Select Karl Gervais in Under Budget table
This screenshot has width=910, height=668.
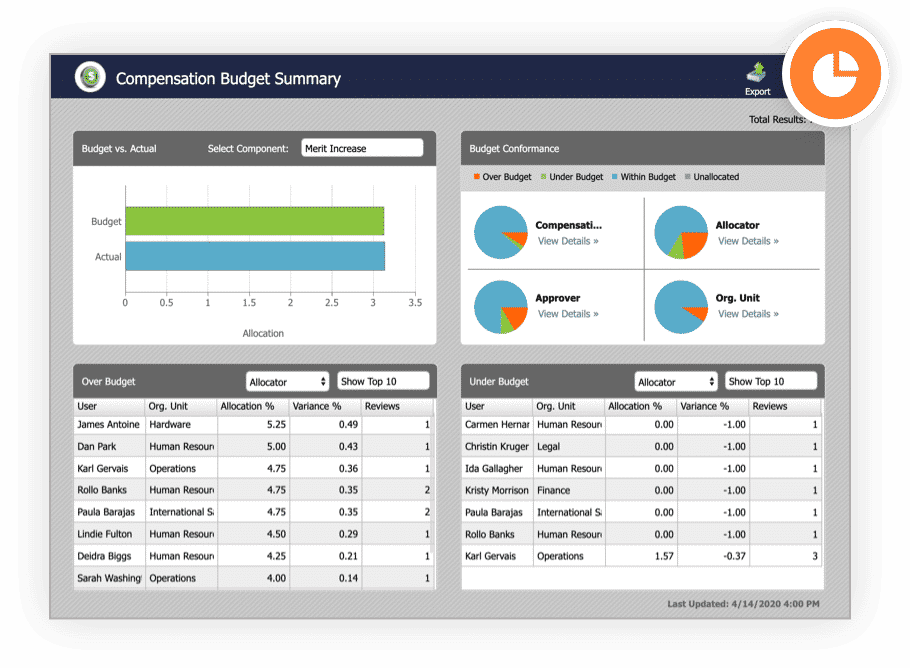click(490, 557)
